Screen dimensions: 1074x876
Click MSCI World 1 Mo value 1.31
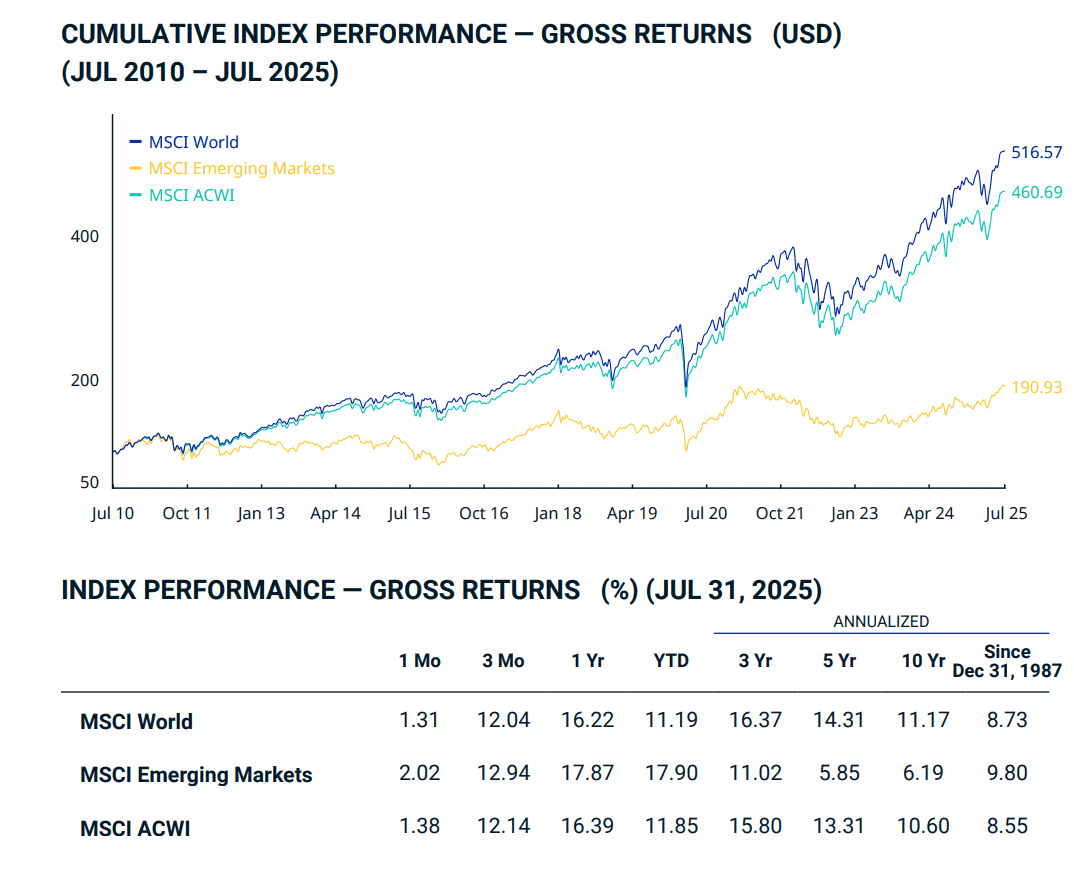(x=419, y=721)
